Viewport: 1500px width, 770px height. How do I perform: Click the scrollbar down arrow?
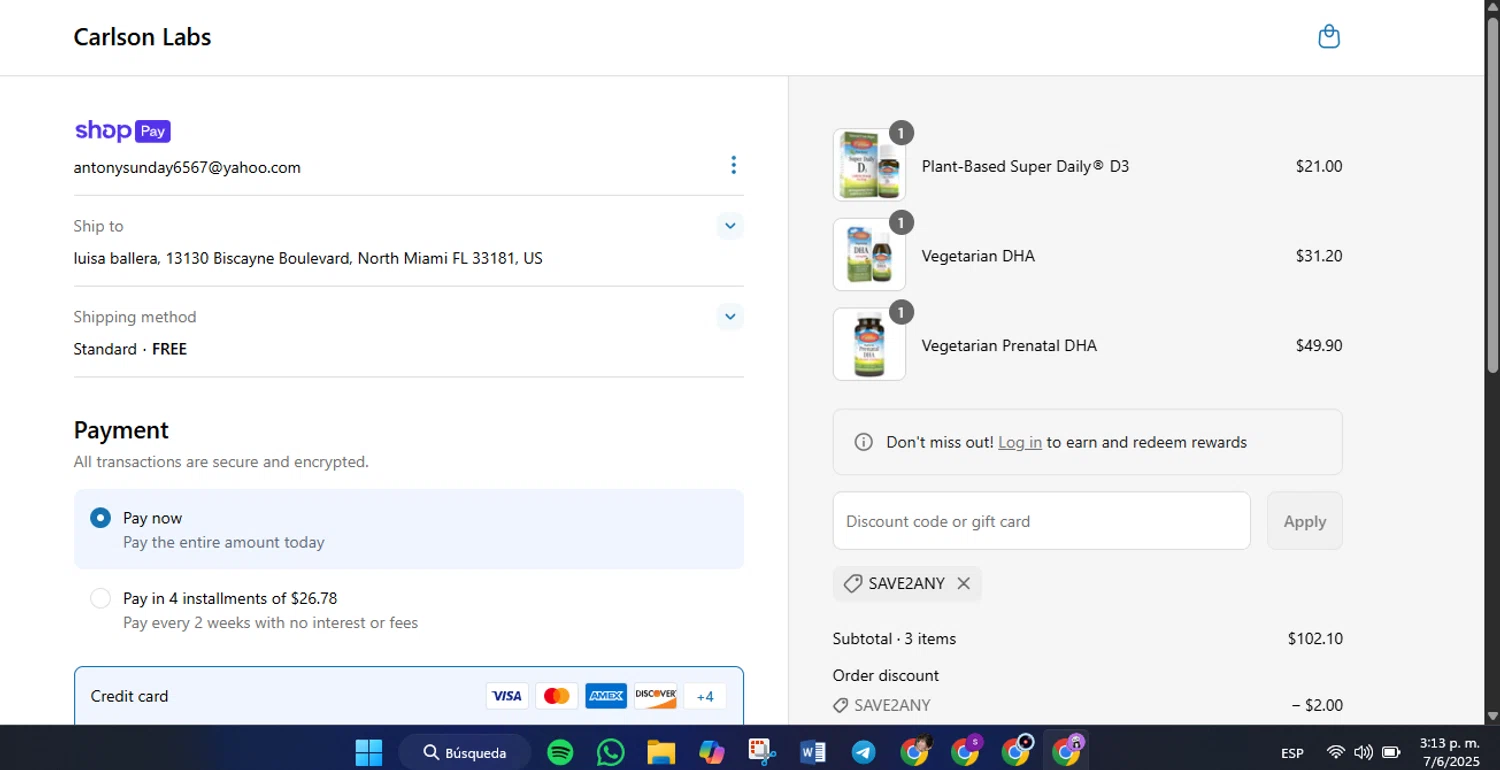coord(1492,716)
